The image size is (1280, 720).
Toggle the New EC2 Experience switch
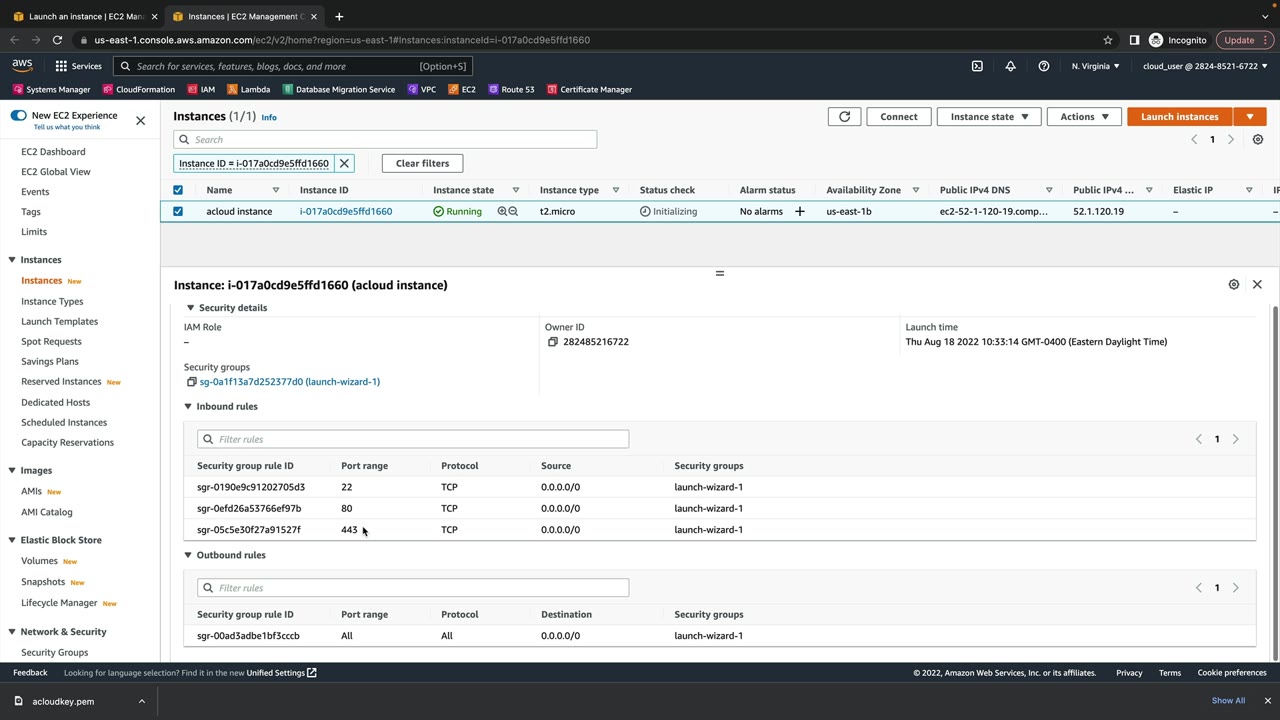pos(19,116)
